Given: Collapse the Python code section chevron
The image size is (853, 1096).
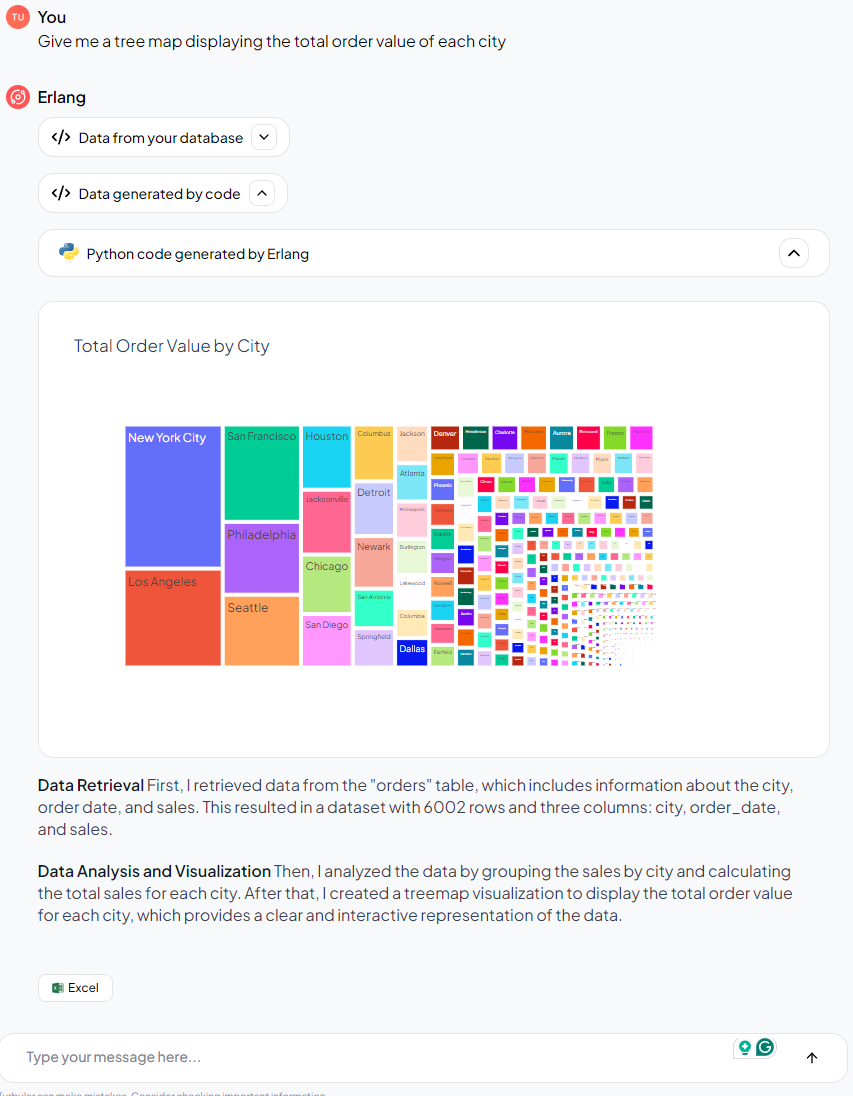Looking at the screenshot, I should tap(793, 253).
